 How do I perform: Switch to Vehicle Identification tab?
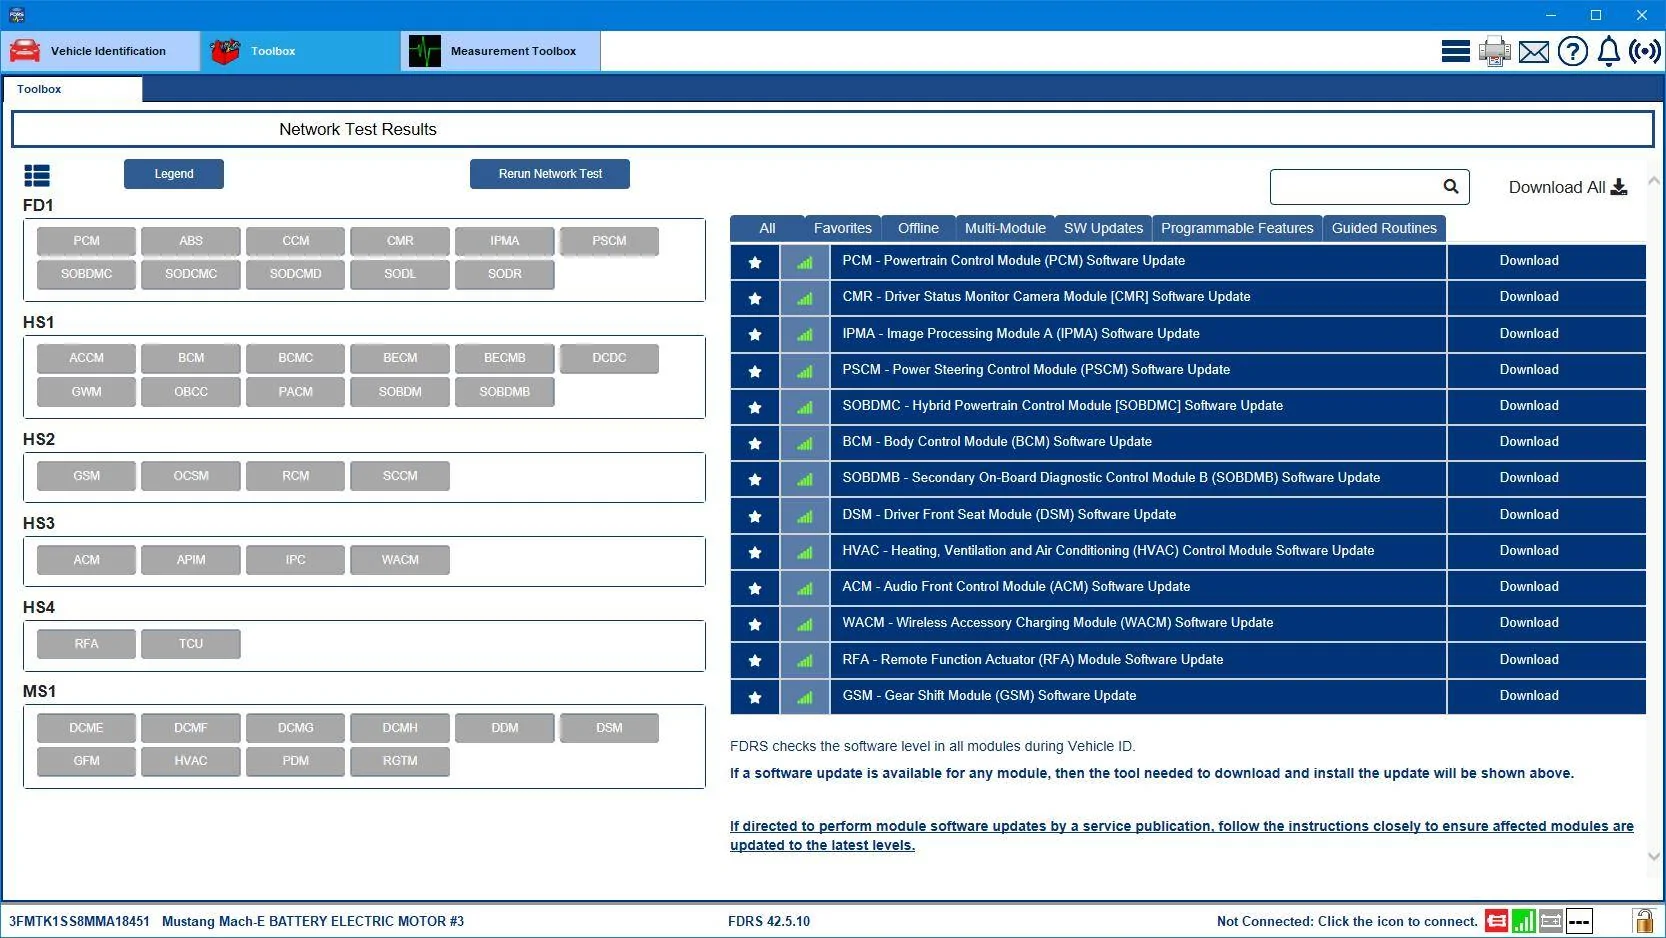[x=100, y=51]
